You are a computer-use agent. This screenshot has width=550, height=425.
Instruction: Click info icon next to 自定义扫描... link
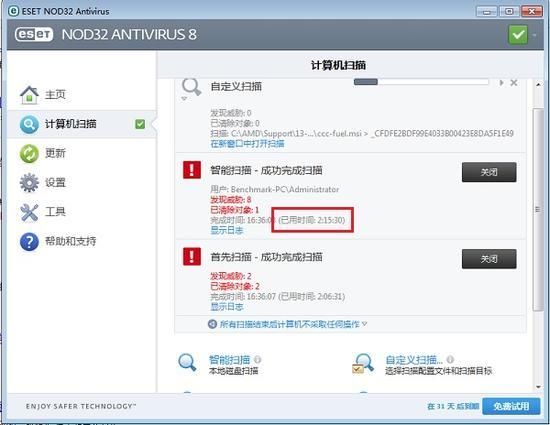click(x=450, y=359)
